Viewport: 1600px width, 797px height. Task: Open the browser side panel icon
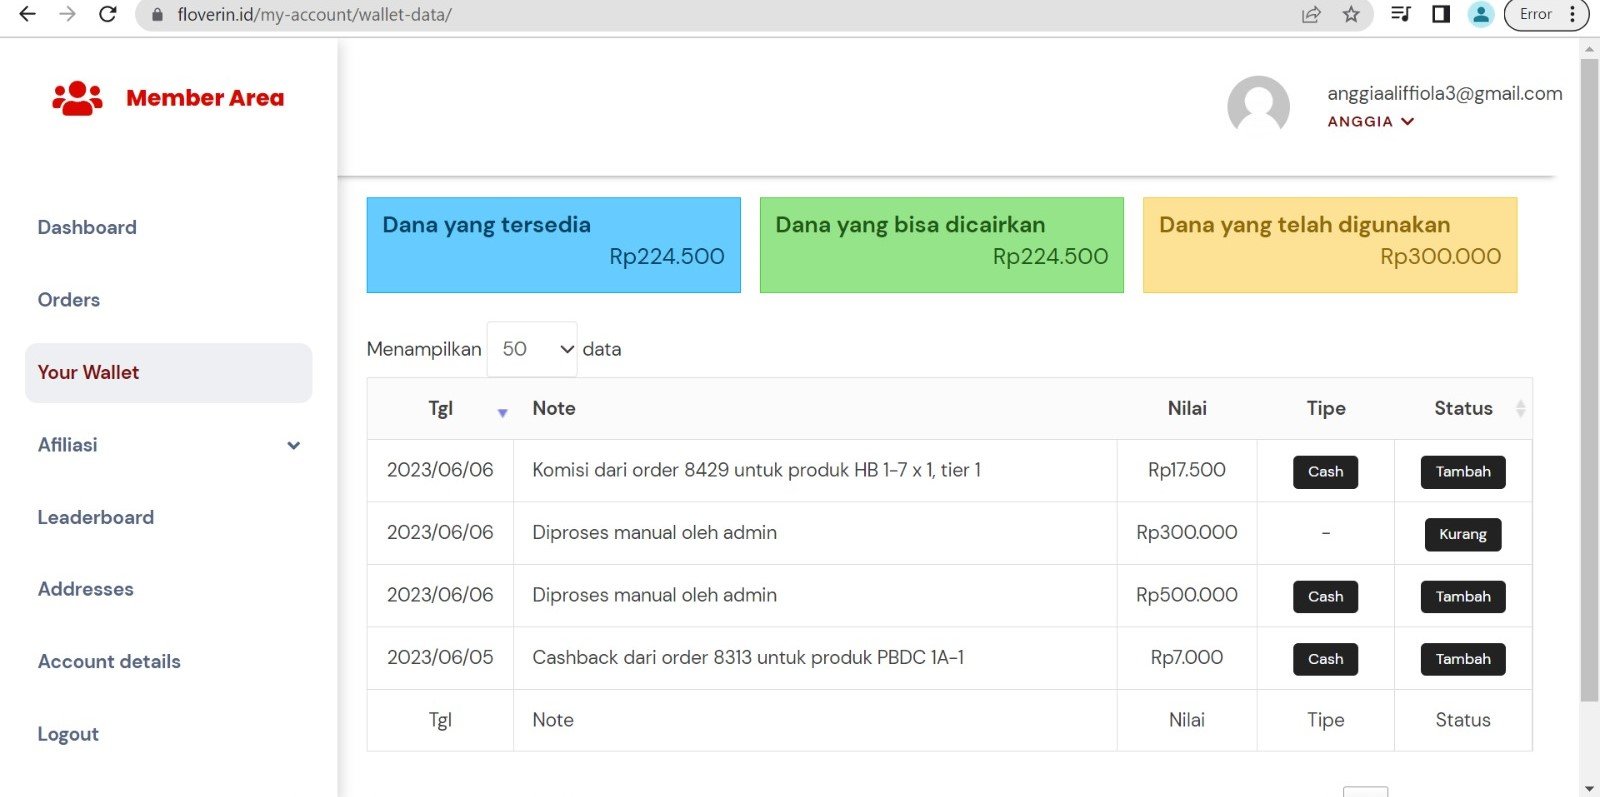[1441, 14]
